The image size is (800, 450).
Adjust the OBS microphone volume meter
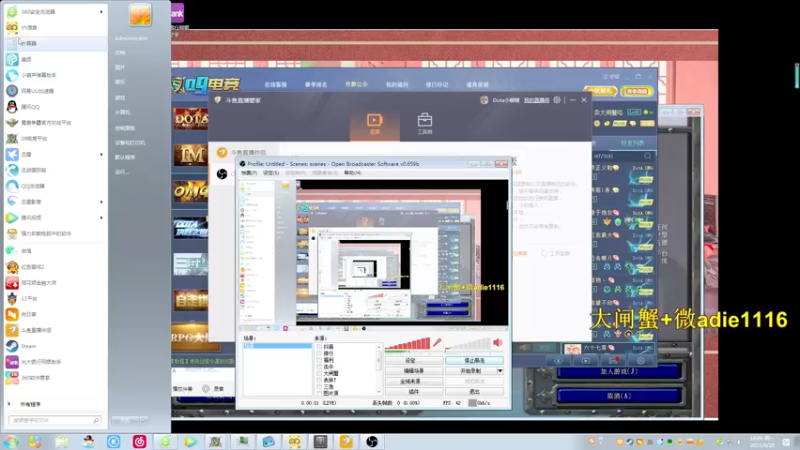click(x=407, y=343)
